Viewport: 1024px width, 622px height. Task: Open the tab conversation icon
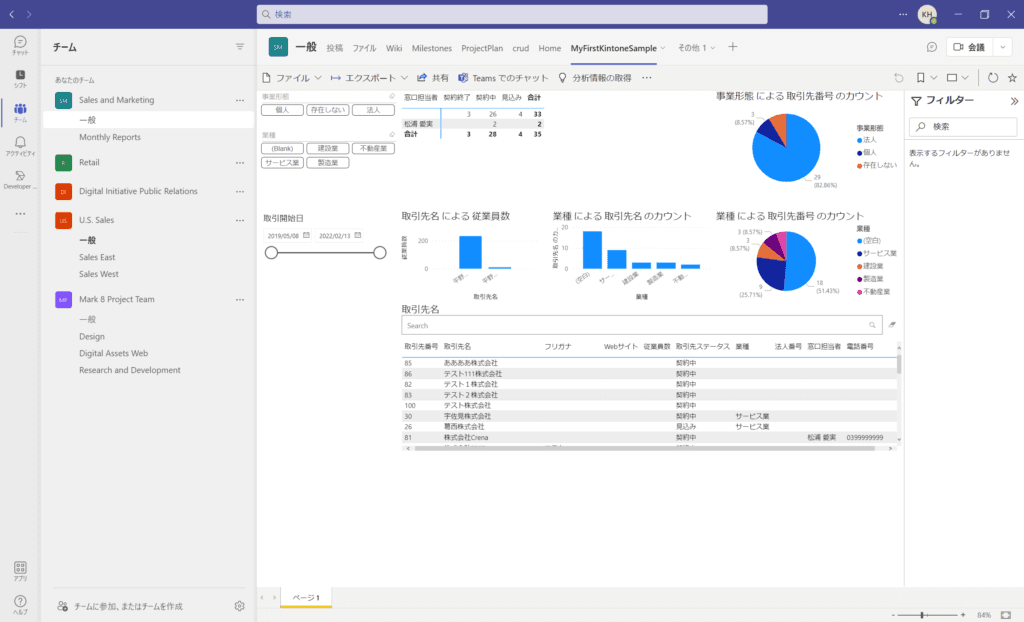tap(932, 47)
